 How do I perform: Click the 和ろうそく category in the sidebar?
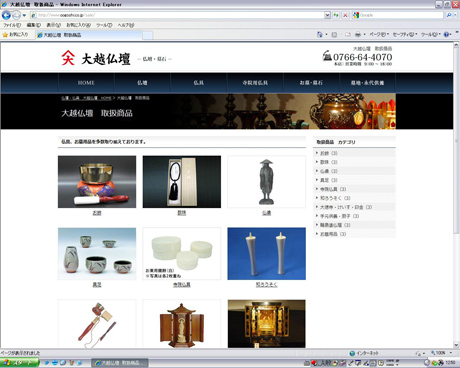354,198
